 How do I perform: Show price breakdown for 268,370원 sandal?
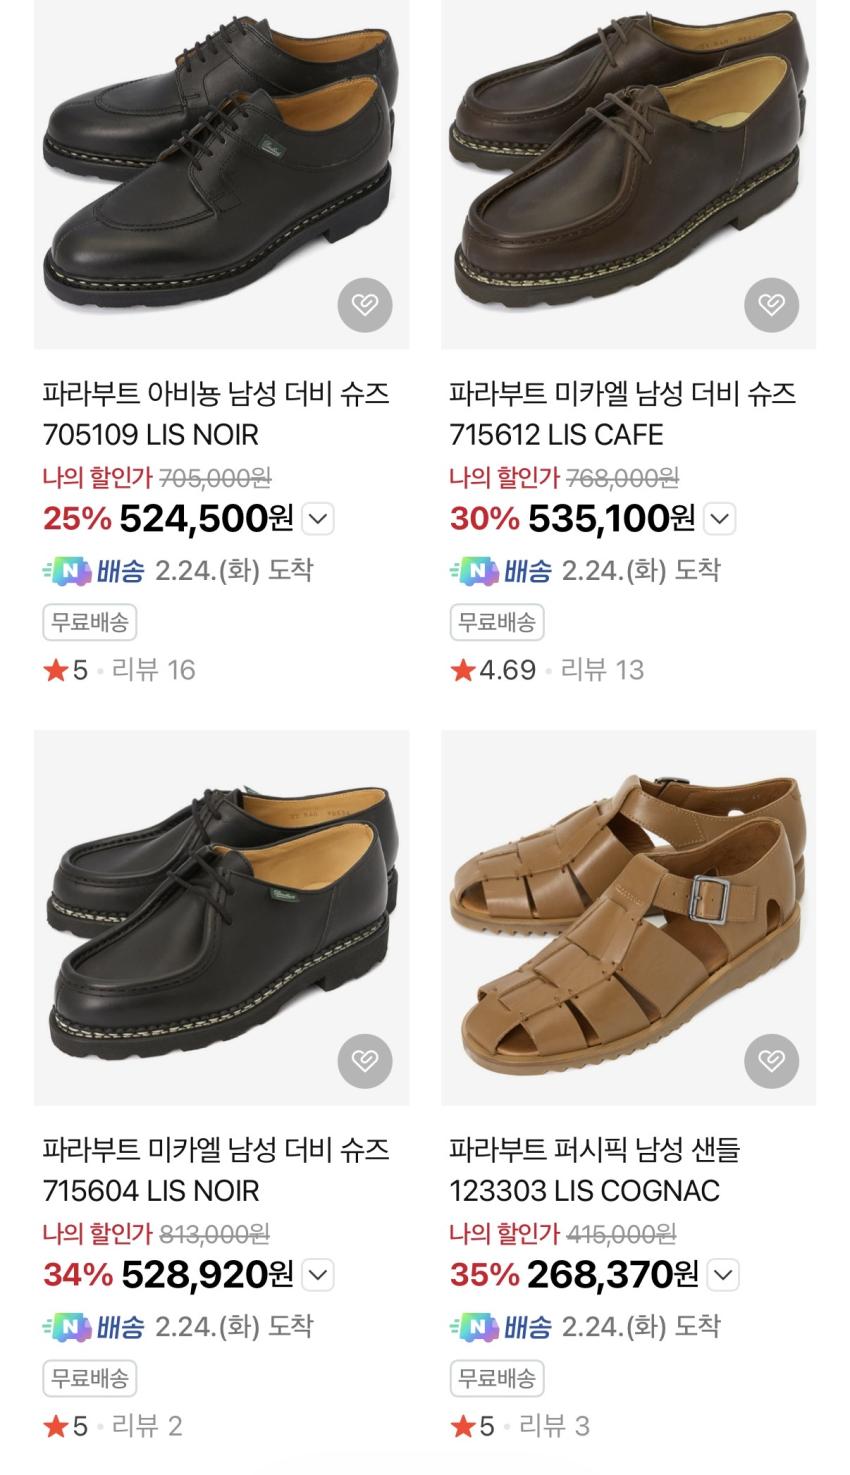point(723,1275)
